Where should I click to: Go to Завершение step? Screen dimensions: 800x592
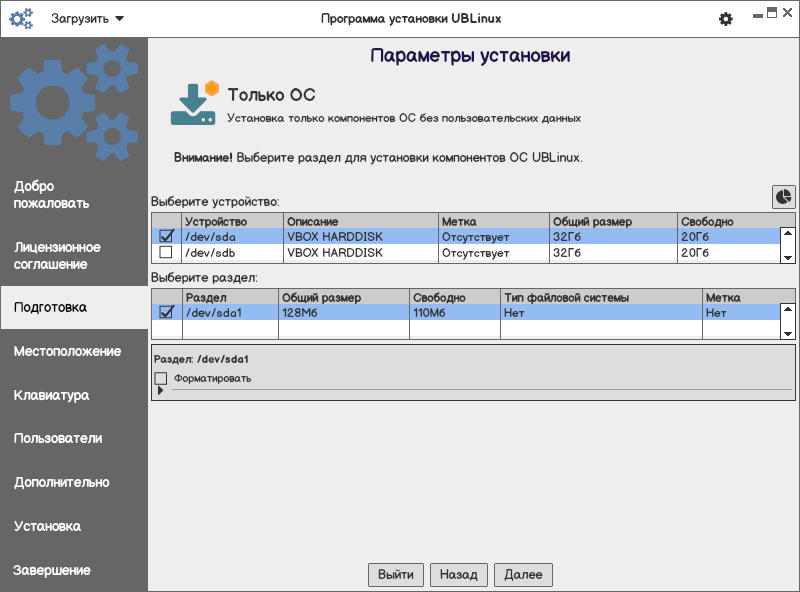[x=52, y=570]
